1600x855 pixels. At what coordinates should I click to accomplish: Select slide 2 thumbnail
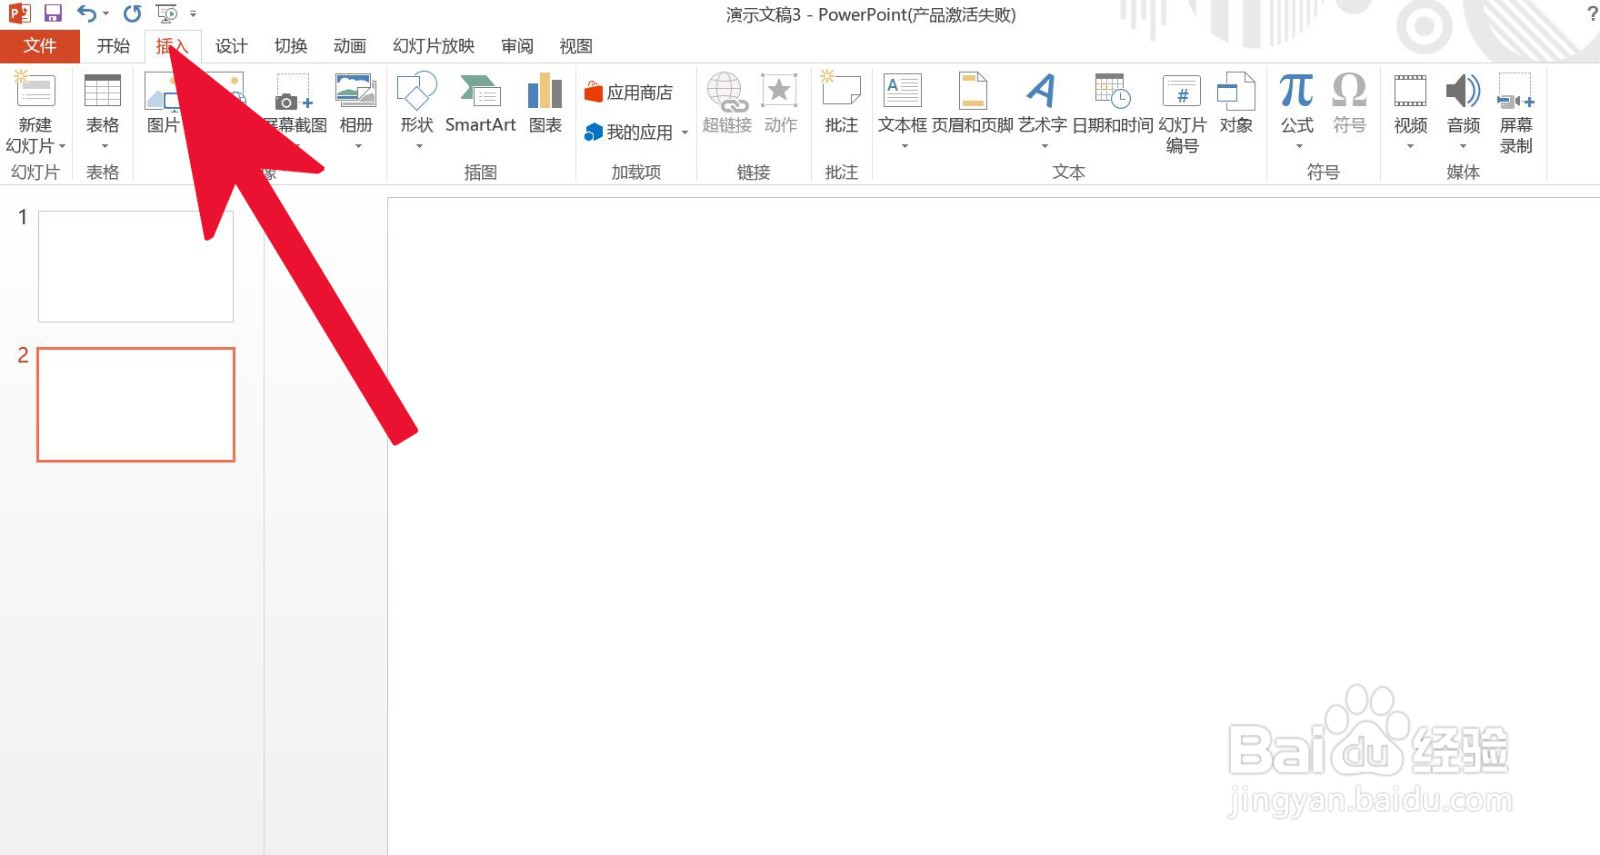click(136, 405)
